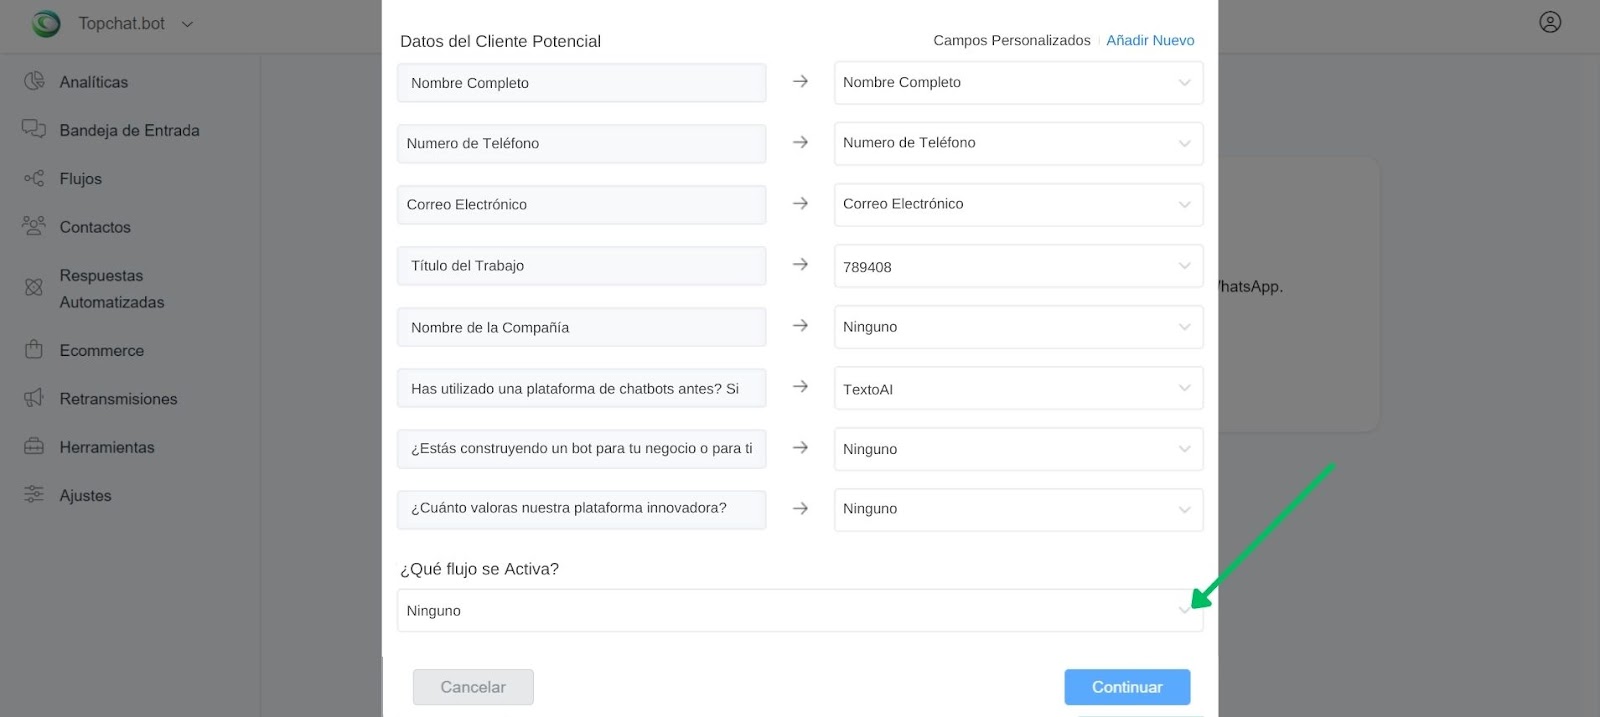Click the Topchat.bot logo icon
The image size is (1600, 717).
coord(46,23)
